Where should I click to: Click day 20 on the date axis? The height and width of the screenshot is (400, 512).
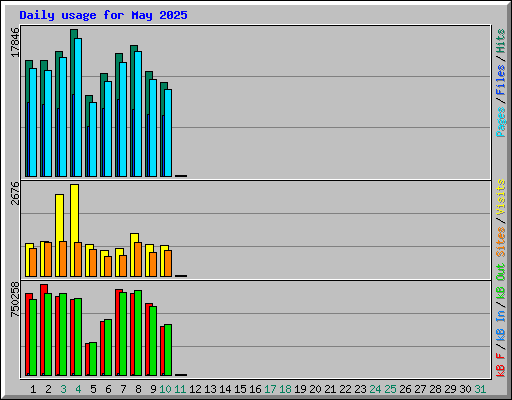315,389
